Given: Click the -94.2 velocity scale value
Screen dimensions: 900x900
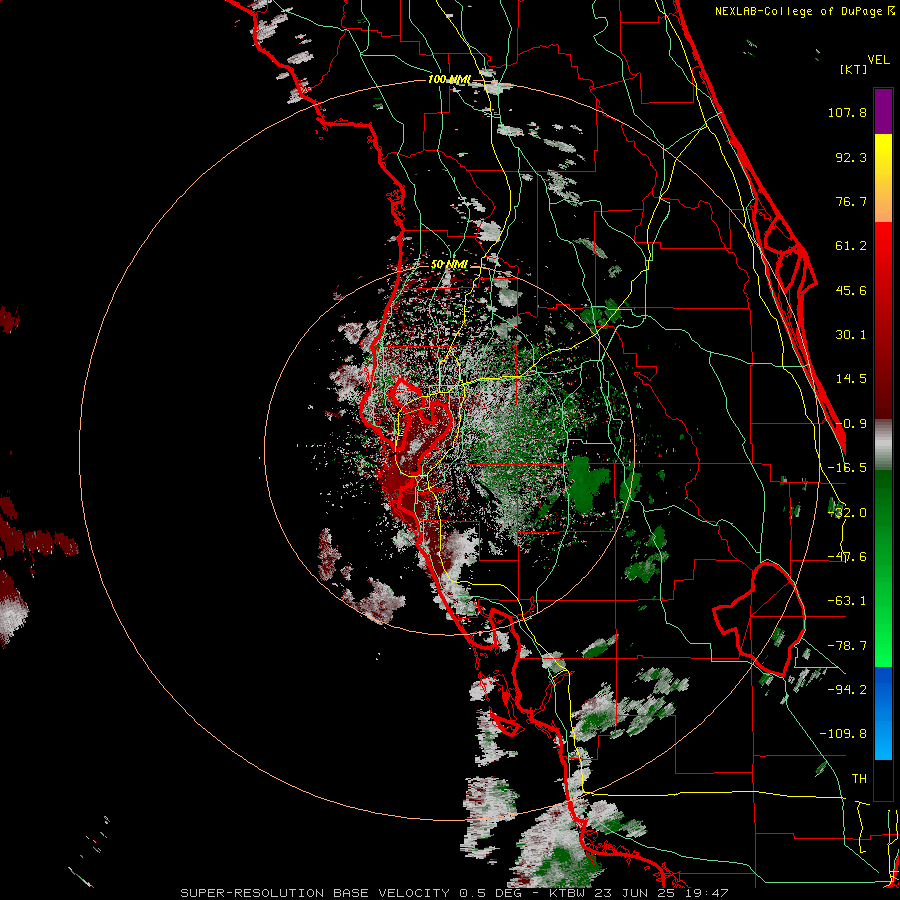Looking at the screenshot, I should point(847,689).
